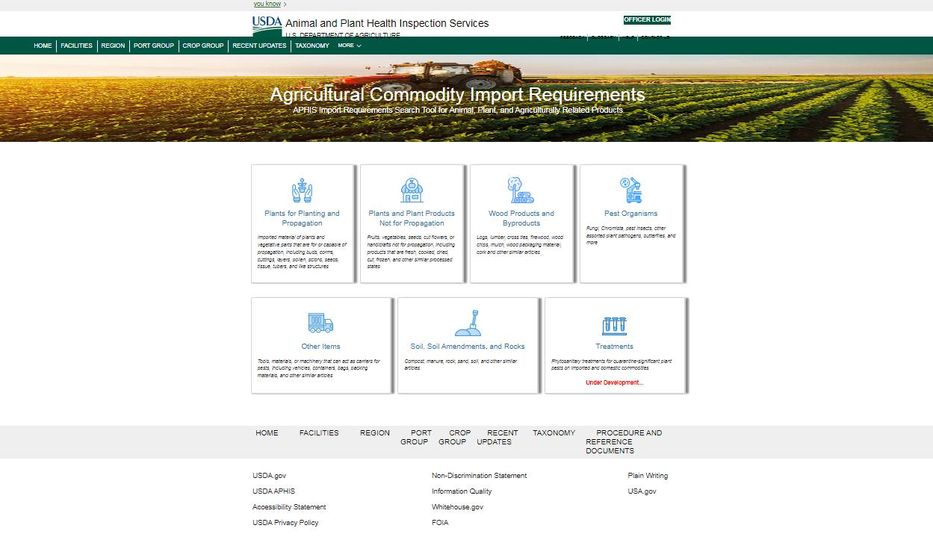The image size is (933, 540).
Task: Click the Treatments card phytosanitary description text
Action: 611,365
